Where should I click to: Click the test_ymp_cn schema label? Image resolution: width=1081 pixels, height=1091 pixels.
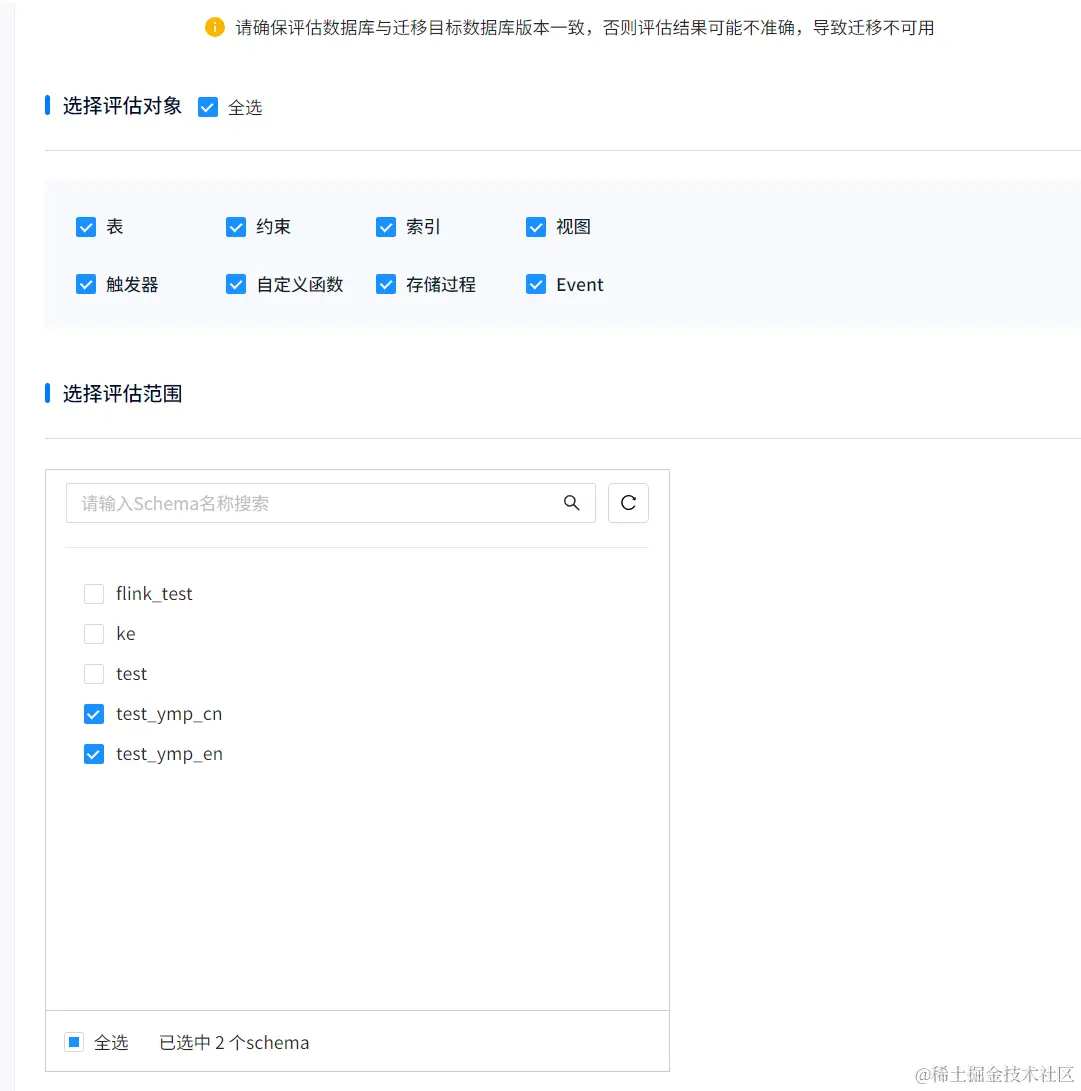[x=169, y=715]
